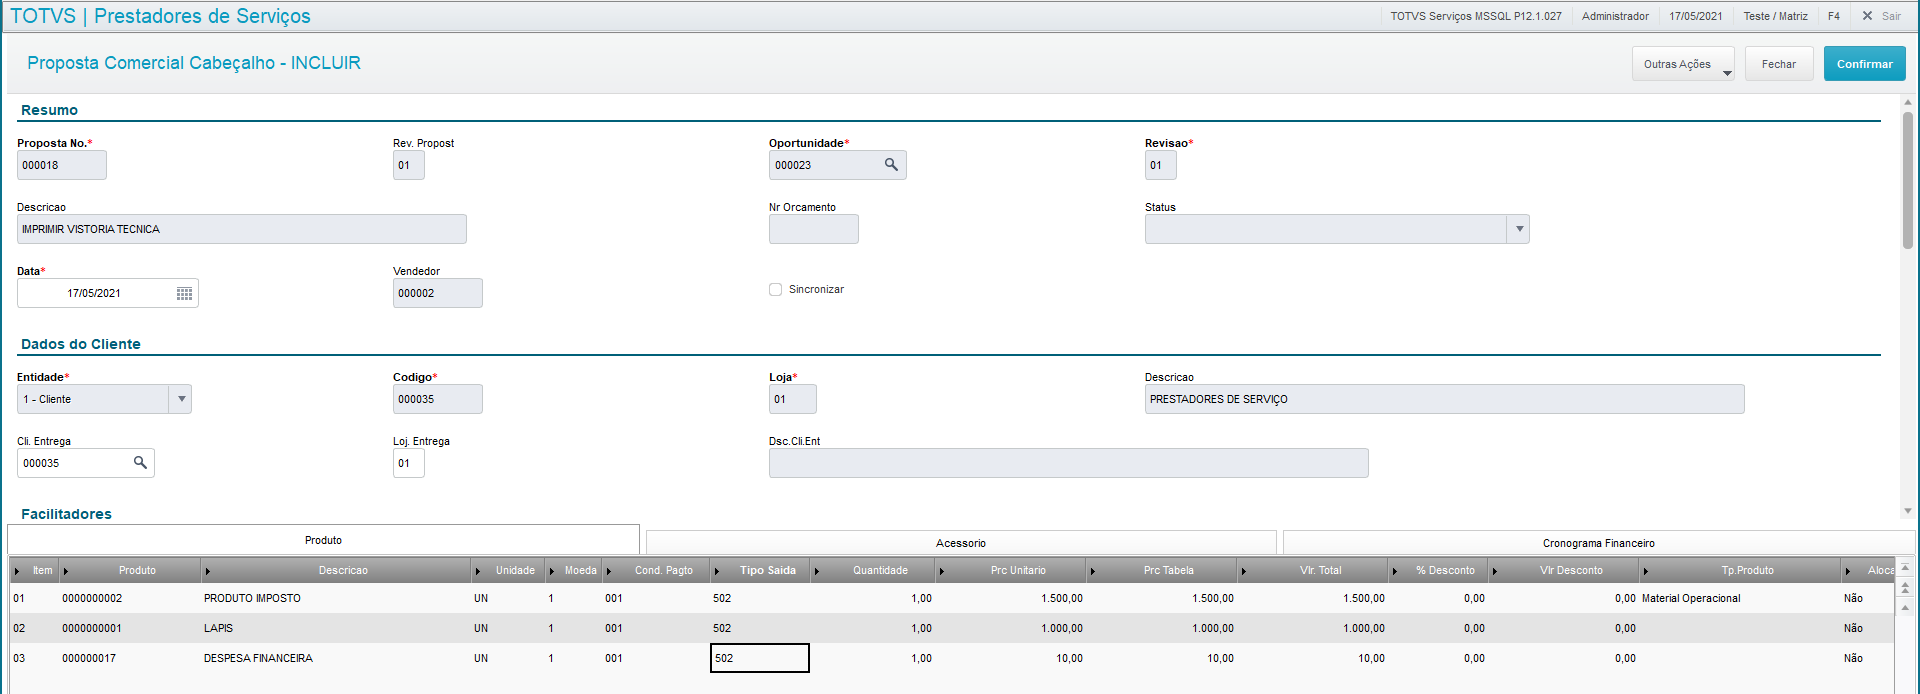
Task: Click the Item column header arrow icon
Action: click(17, 571)
